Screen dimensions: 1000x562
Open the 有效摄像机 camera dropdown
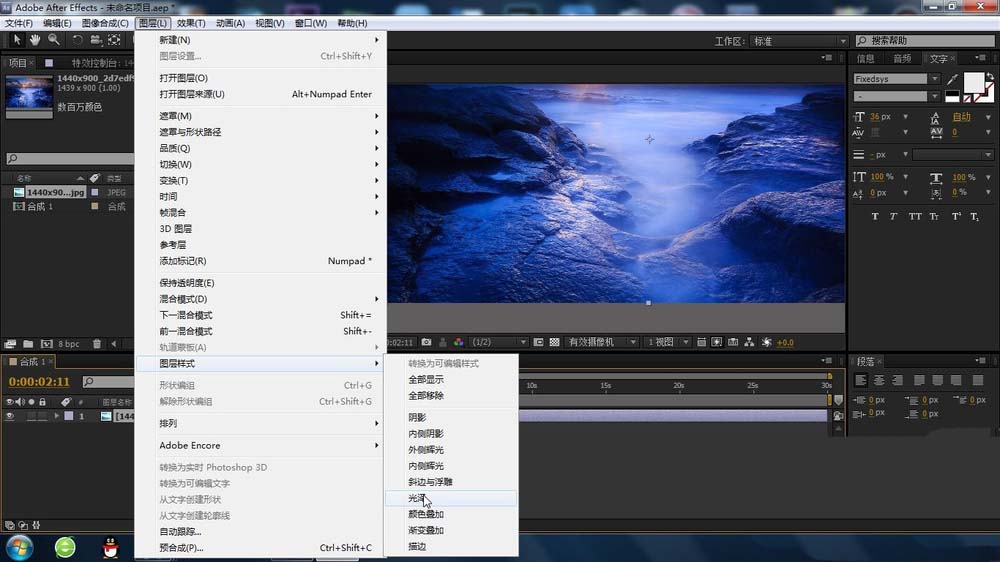(x=601, y=342)
